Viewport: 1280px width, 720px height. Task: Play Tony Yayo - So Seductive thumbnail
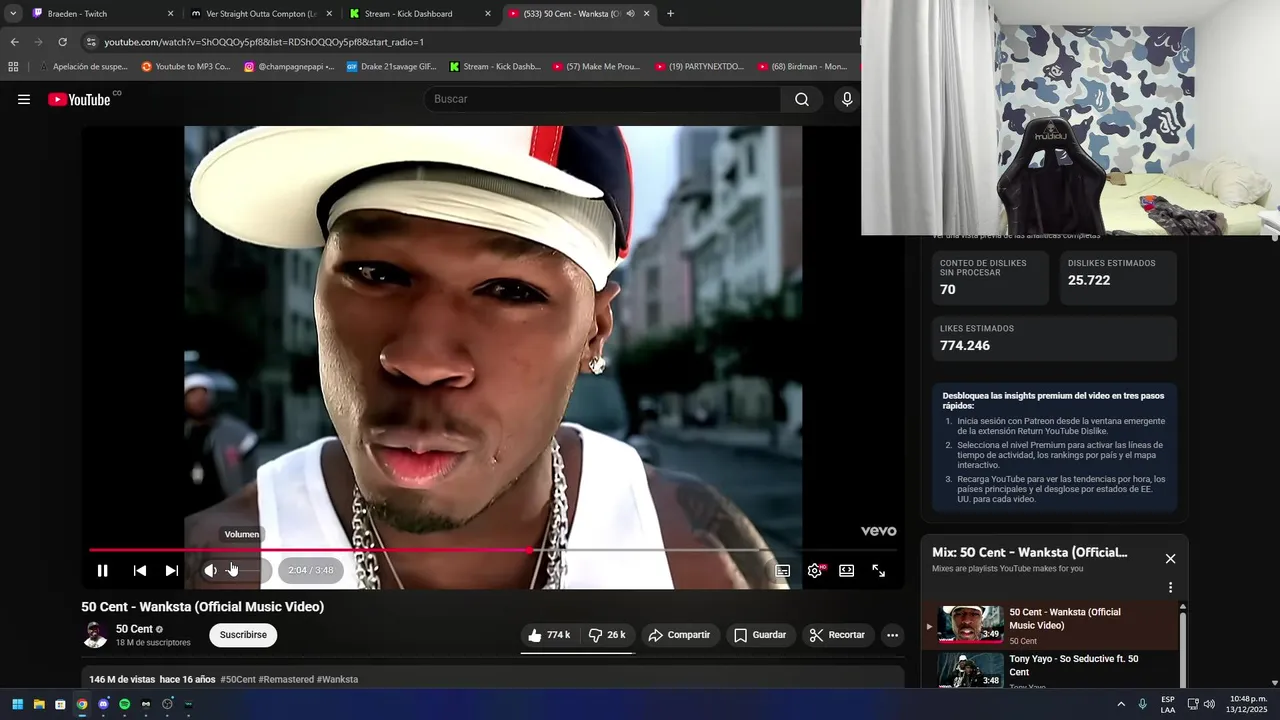tap(970, 671)
